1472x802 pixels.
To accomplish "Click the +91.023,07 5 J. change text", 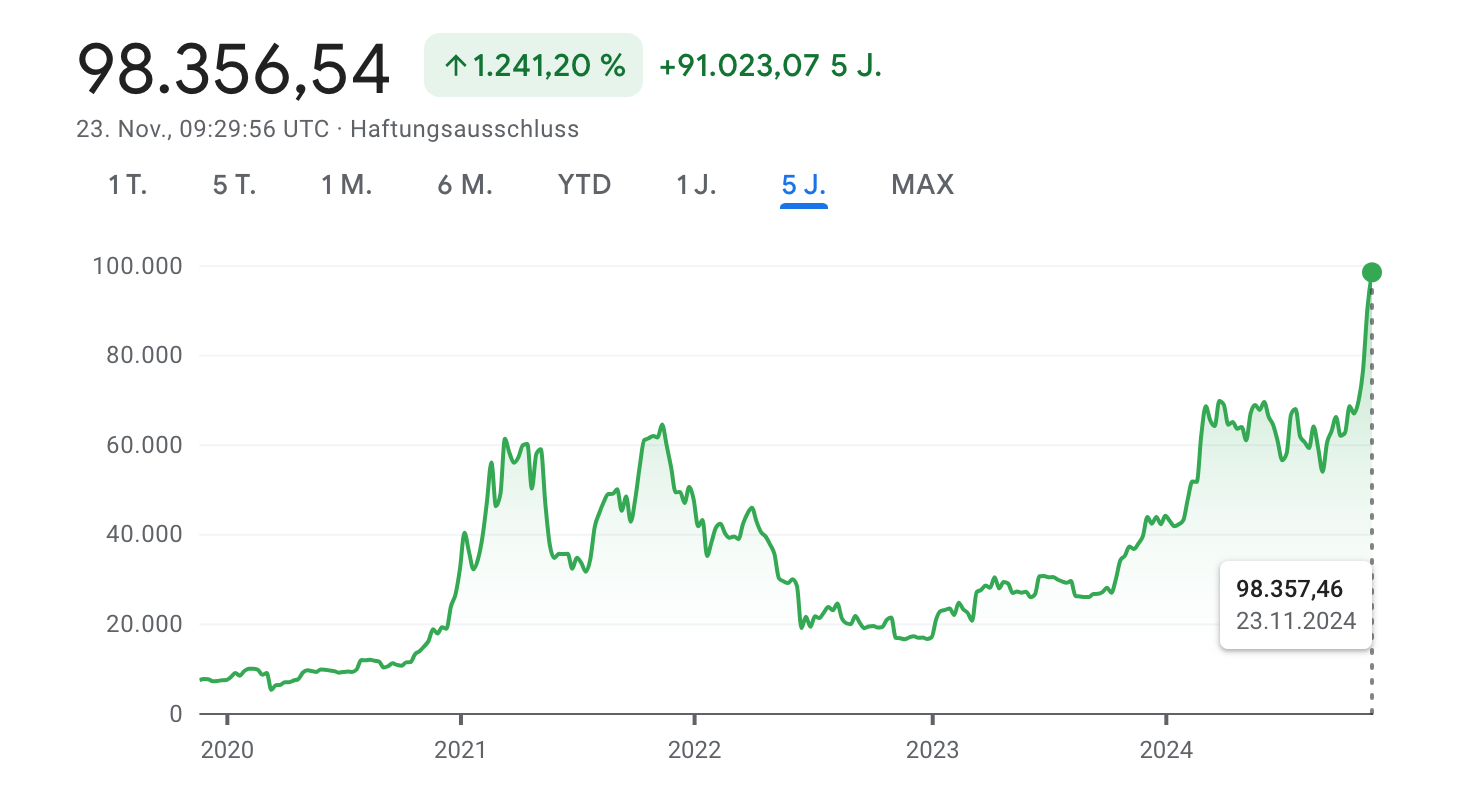I will point(771,66).
